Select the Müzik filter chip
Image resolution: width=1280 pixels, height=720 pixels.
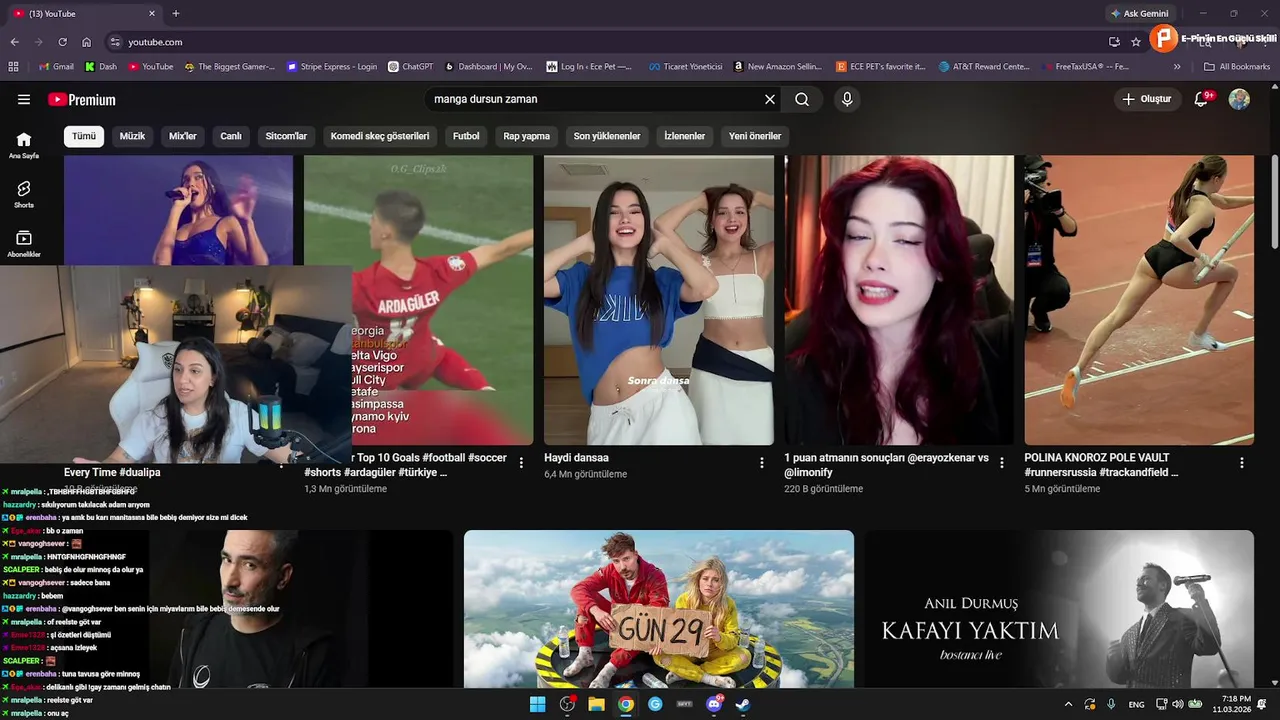tap(132, 136)
